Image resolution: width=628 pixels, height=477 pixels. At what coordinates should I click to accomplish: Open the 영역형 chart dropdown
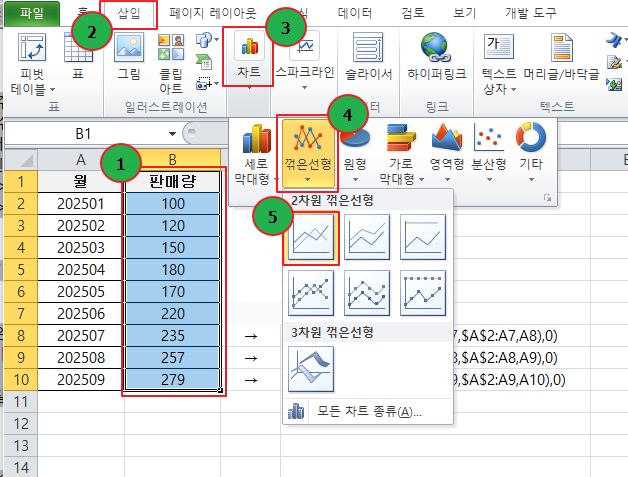(x=447, y=154)
